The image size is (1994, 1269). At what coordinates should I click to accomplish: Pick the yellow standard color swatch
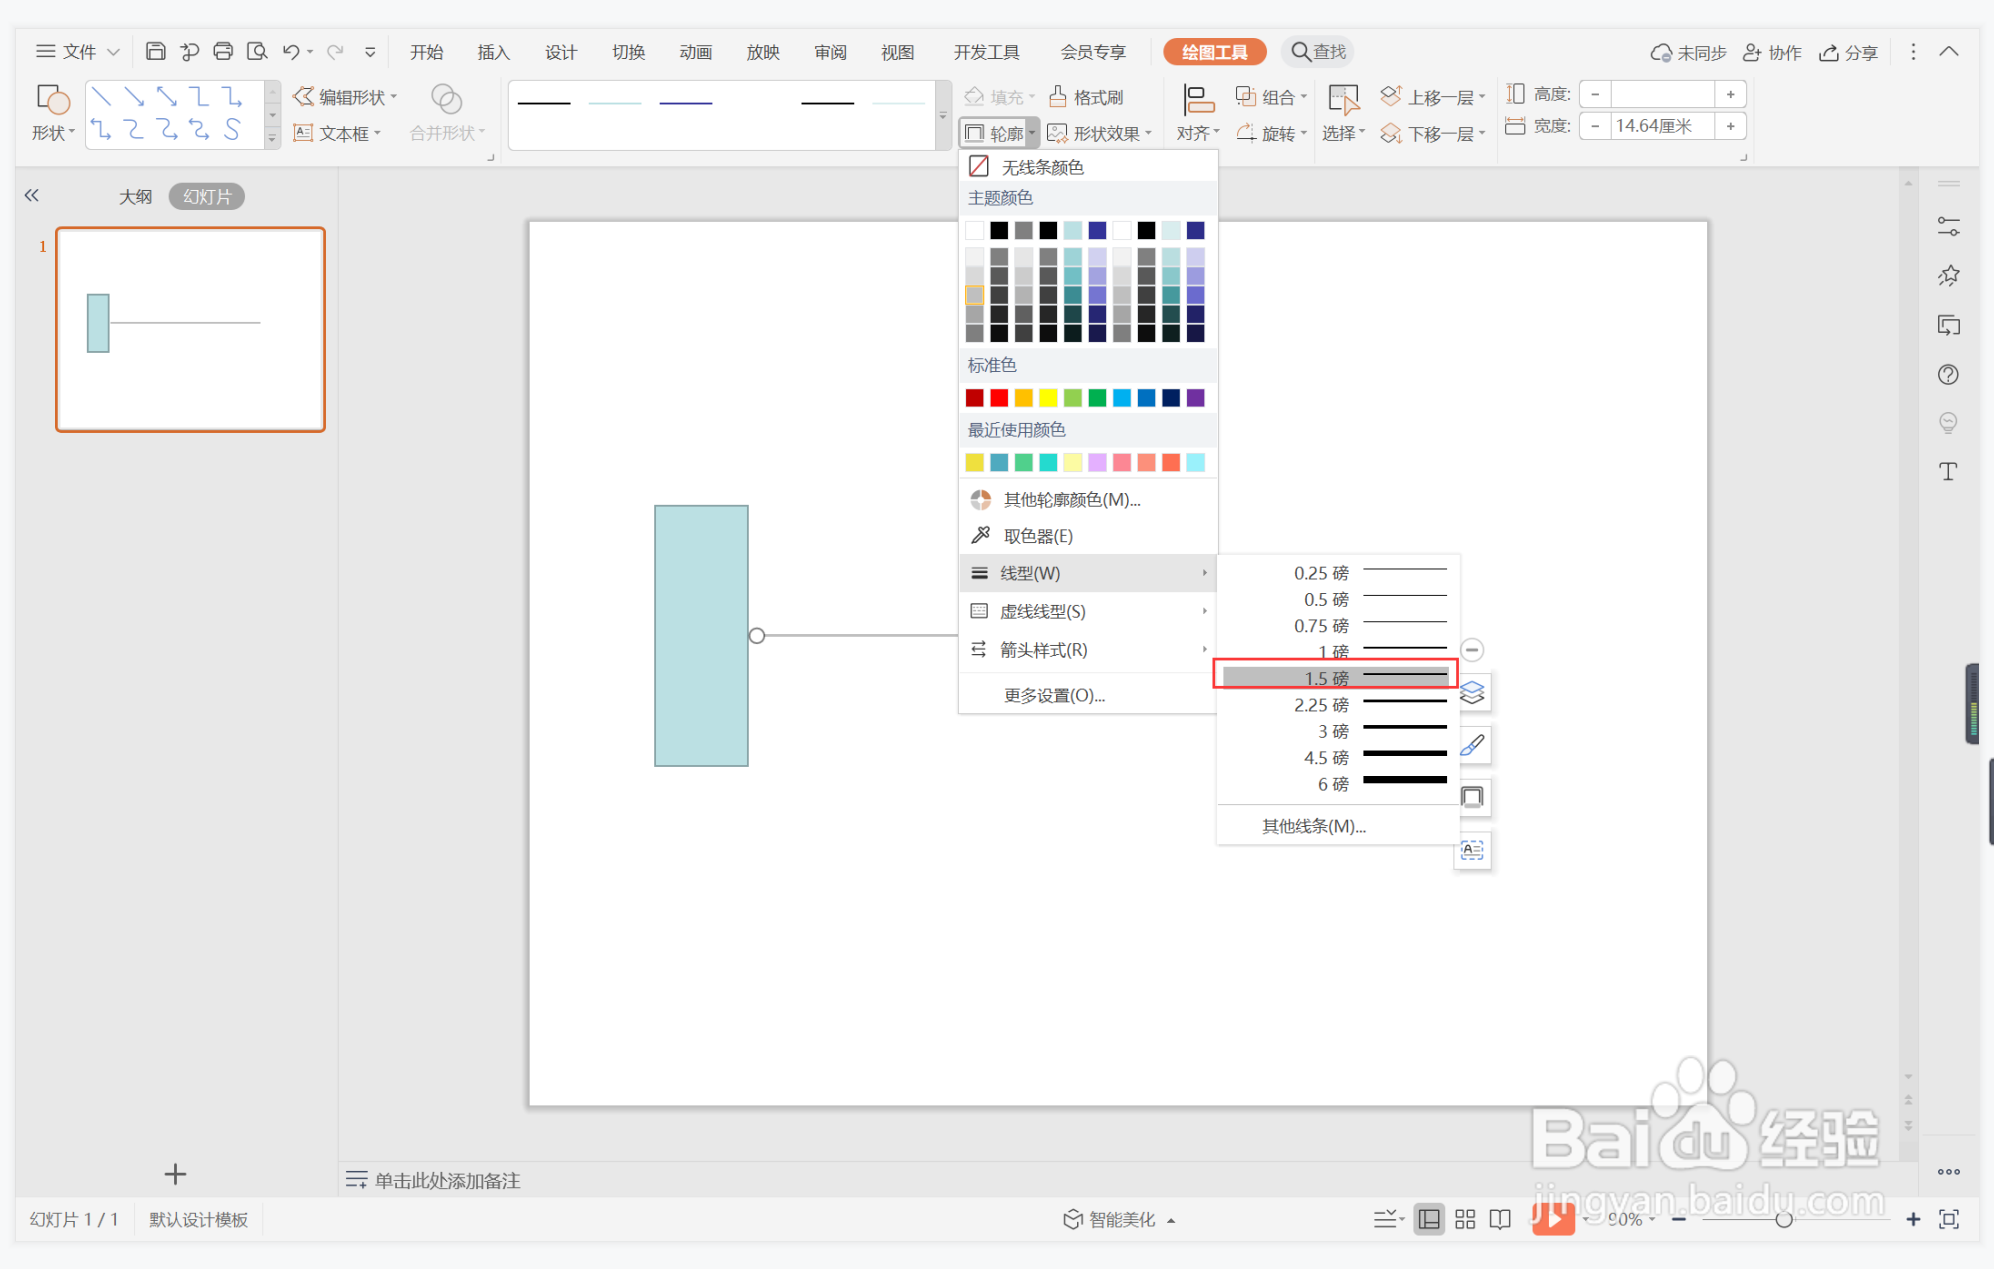(x=1048, y=398)
